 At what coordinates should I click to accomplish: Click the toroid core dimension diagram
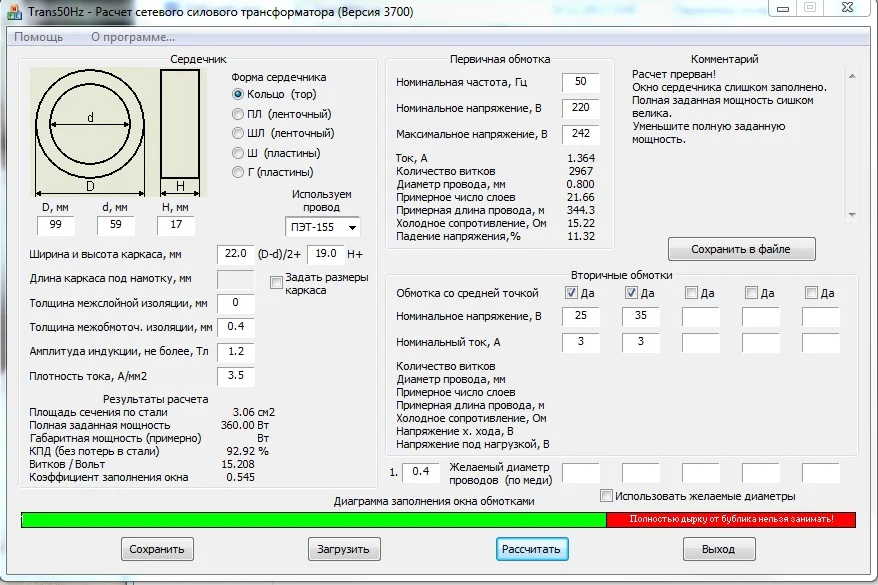pyautogui.click(x=118, y=132)
